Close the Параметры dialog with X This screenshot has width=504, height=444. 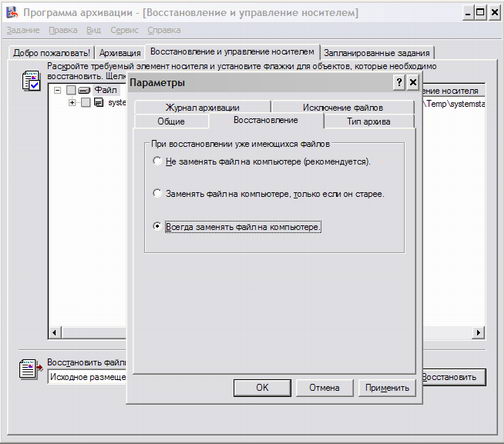pos(413,82)
